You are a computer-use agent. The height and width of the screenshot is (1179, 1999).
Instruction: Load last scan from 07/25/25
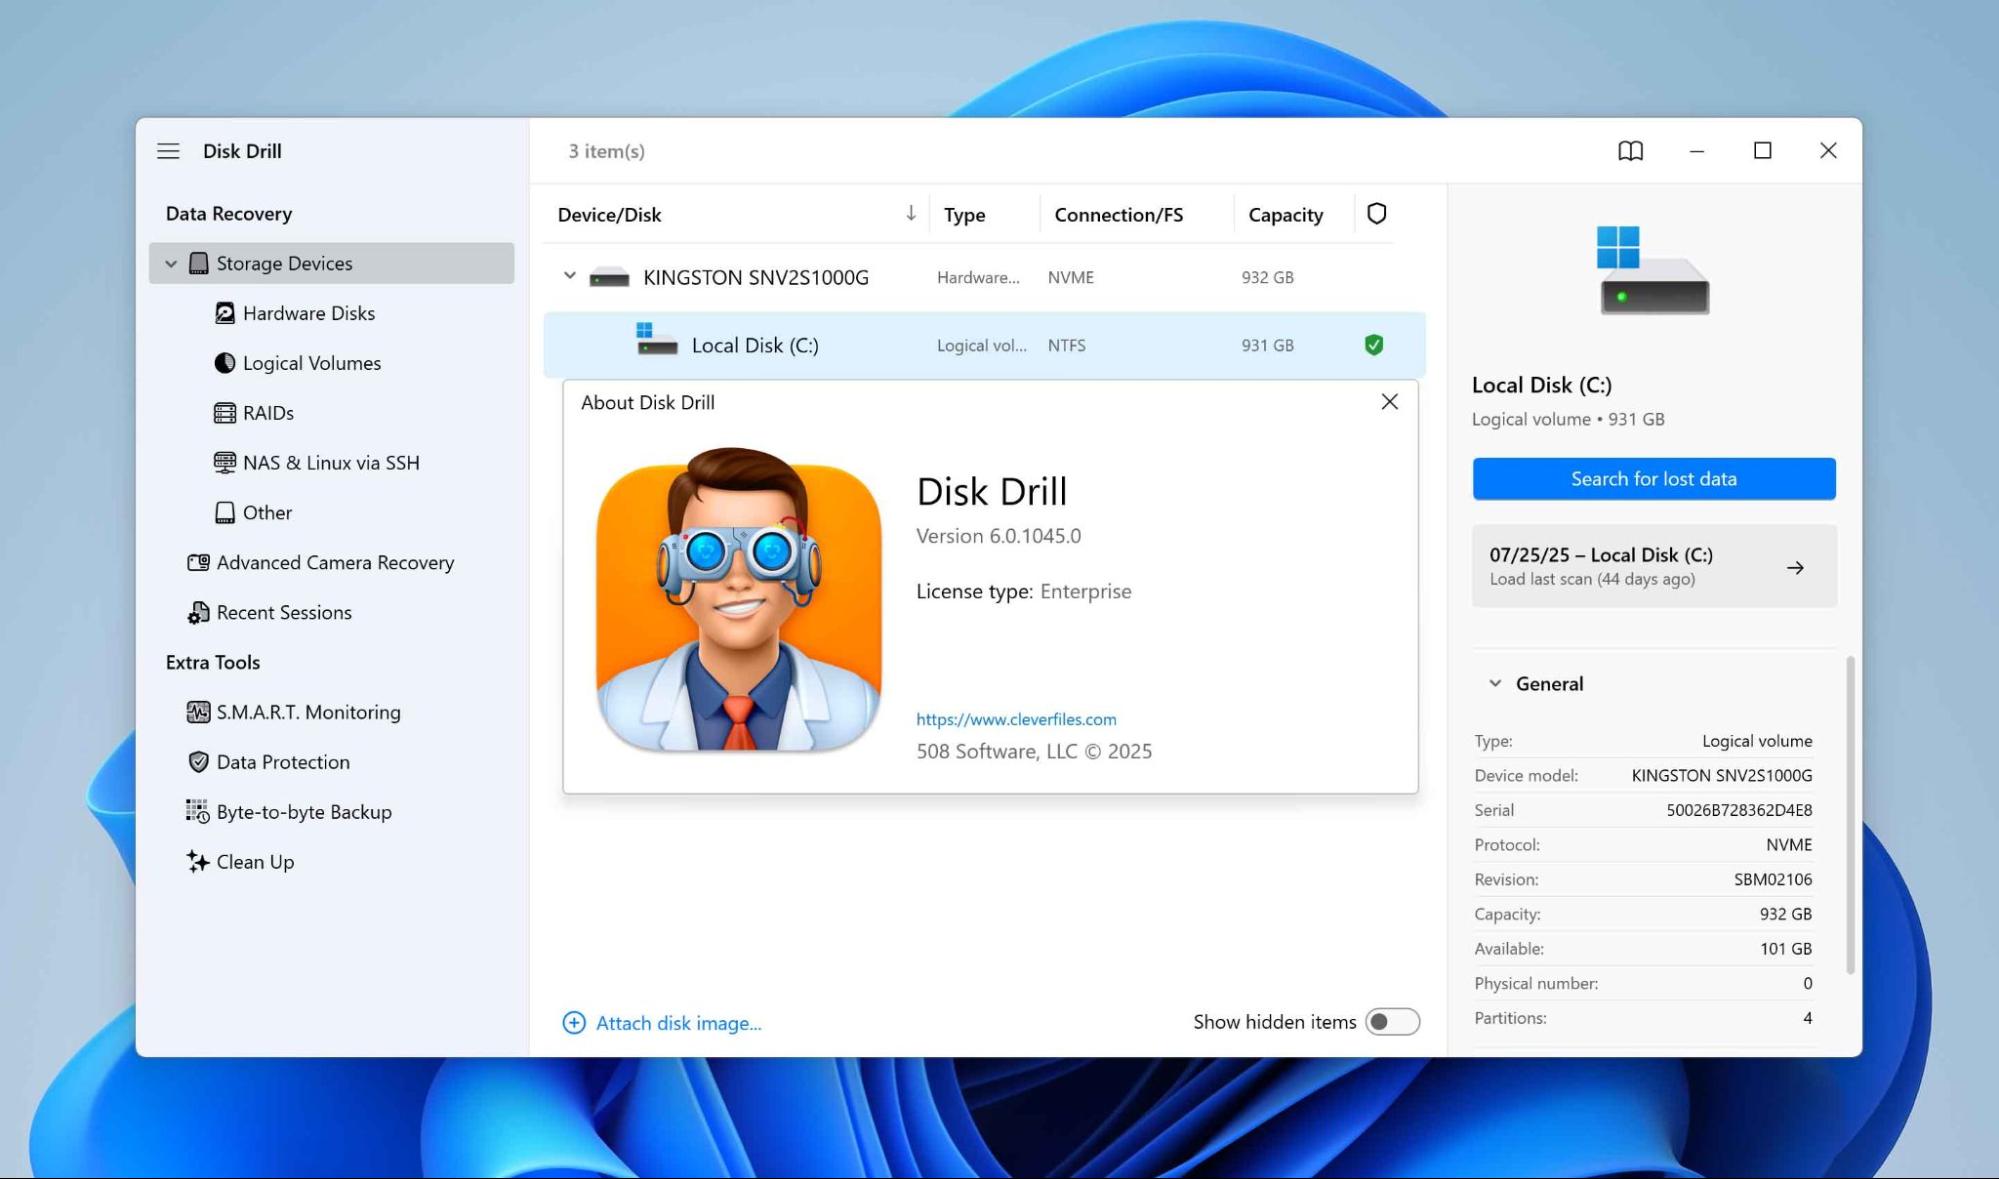[x=1653, y=566]
